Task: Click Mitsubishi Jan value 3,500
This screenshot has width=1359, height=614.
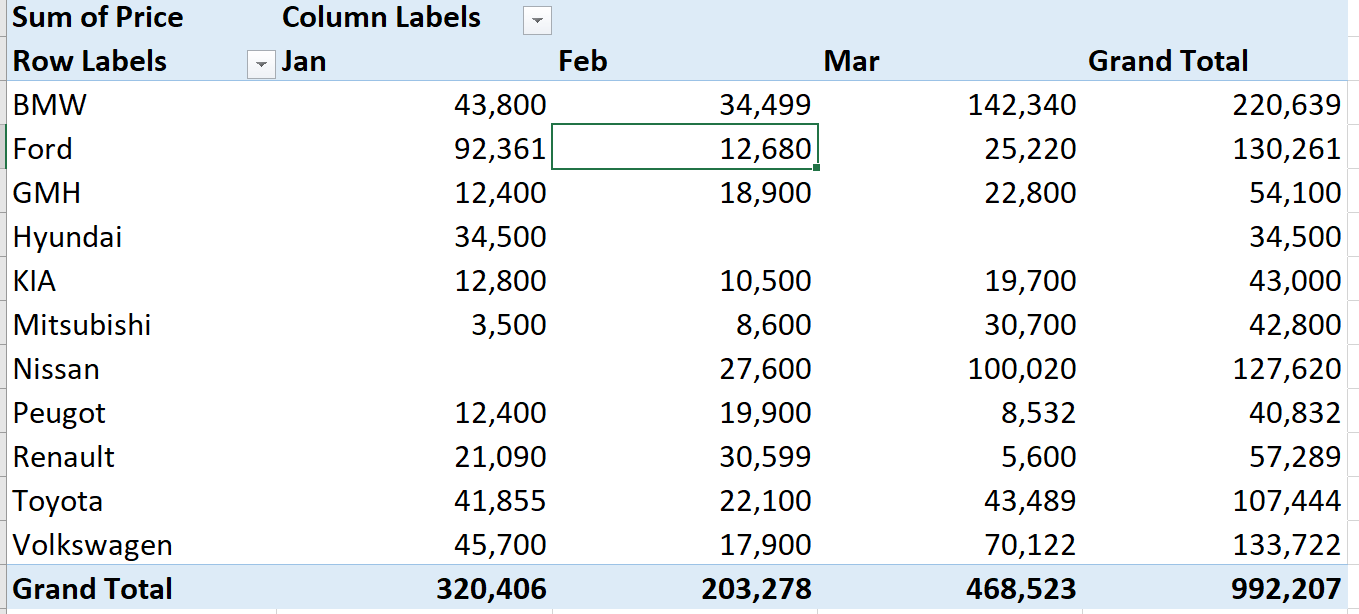Action: (508, 325)
